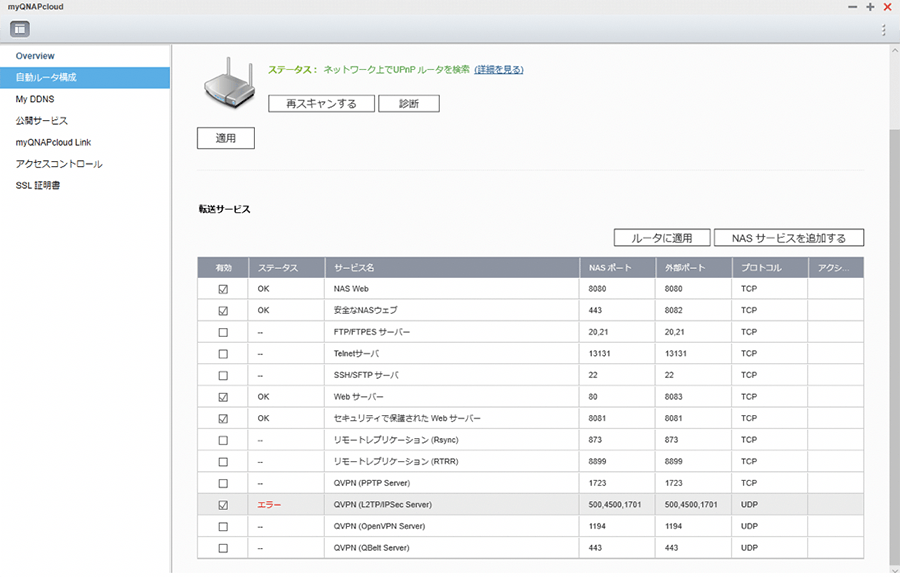This screenshot has height=578, width=900.
Task: Sort by 外部ポート column header
Action: point(693,267)
